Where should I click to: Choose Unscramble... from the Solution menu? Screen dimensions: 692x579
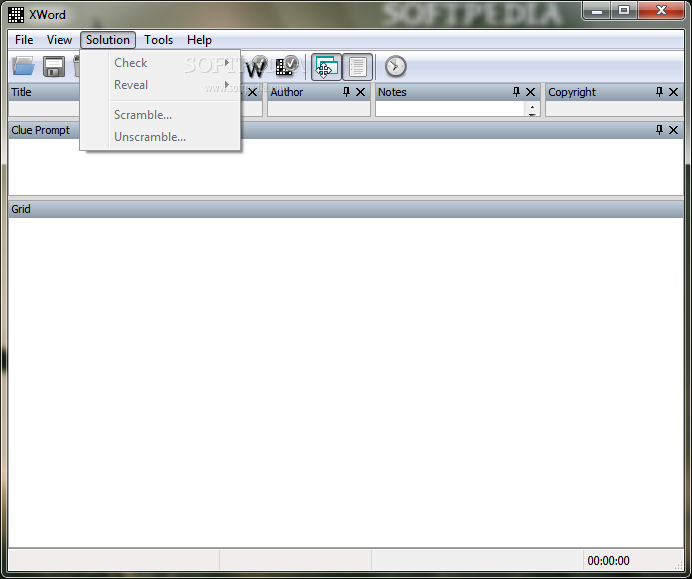coord(160,137)
